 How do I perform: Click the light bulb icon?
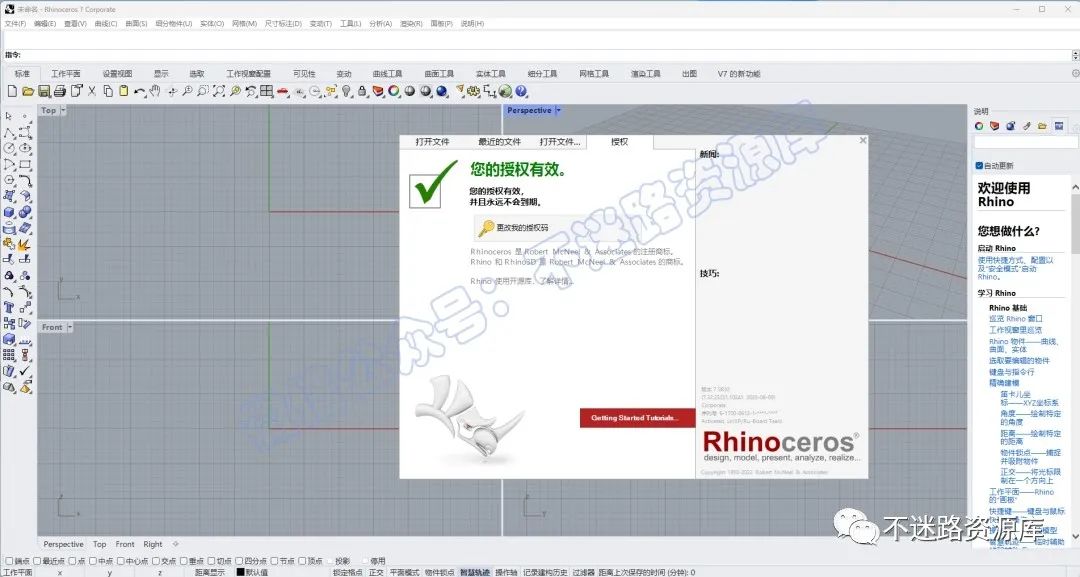[x=346, y=91]
